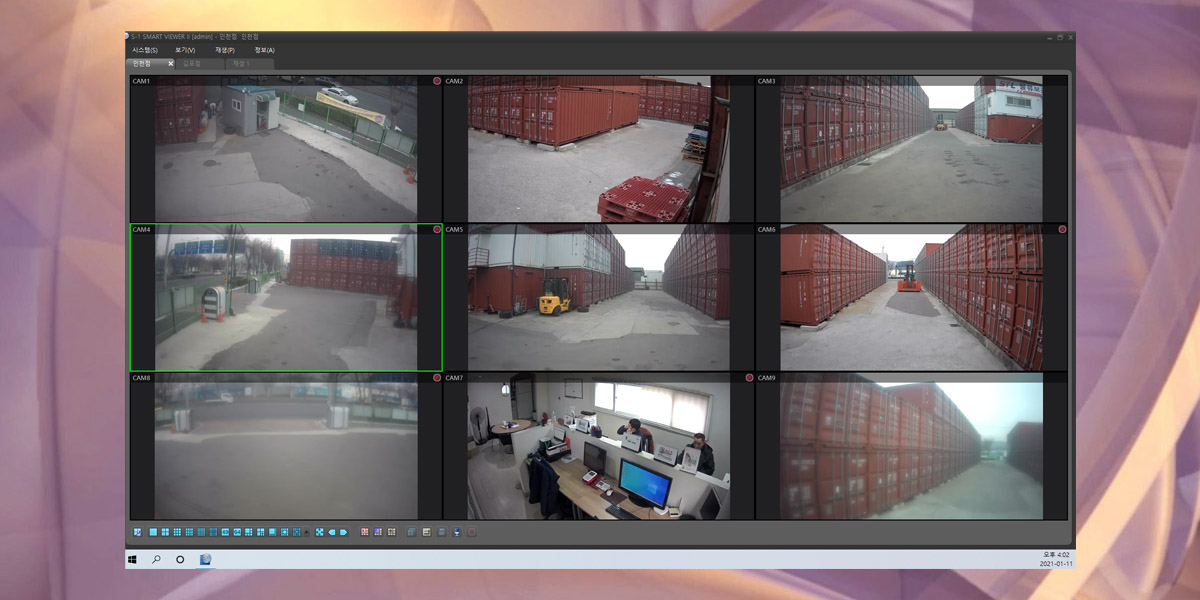The image size is (1200, 600).
Task: Select the CAM7 office camera feed
Action: click(x=598, y=450)
